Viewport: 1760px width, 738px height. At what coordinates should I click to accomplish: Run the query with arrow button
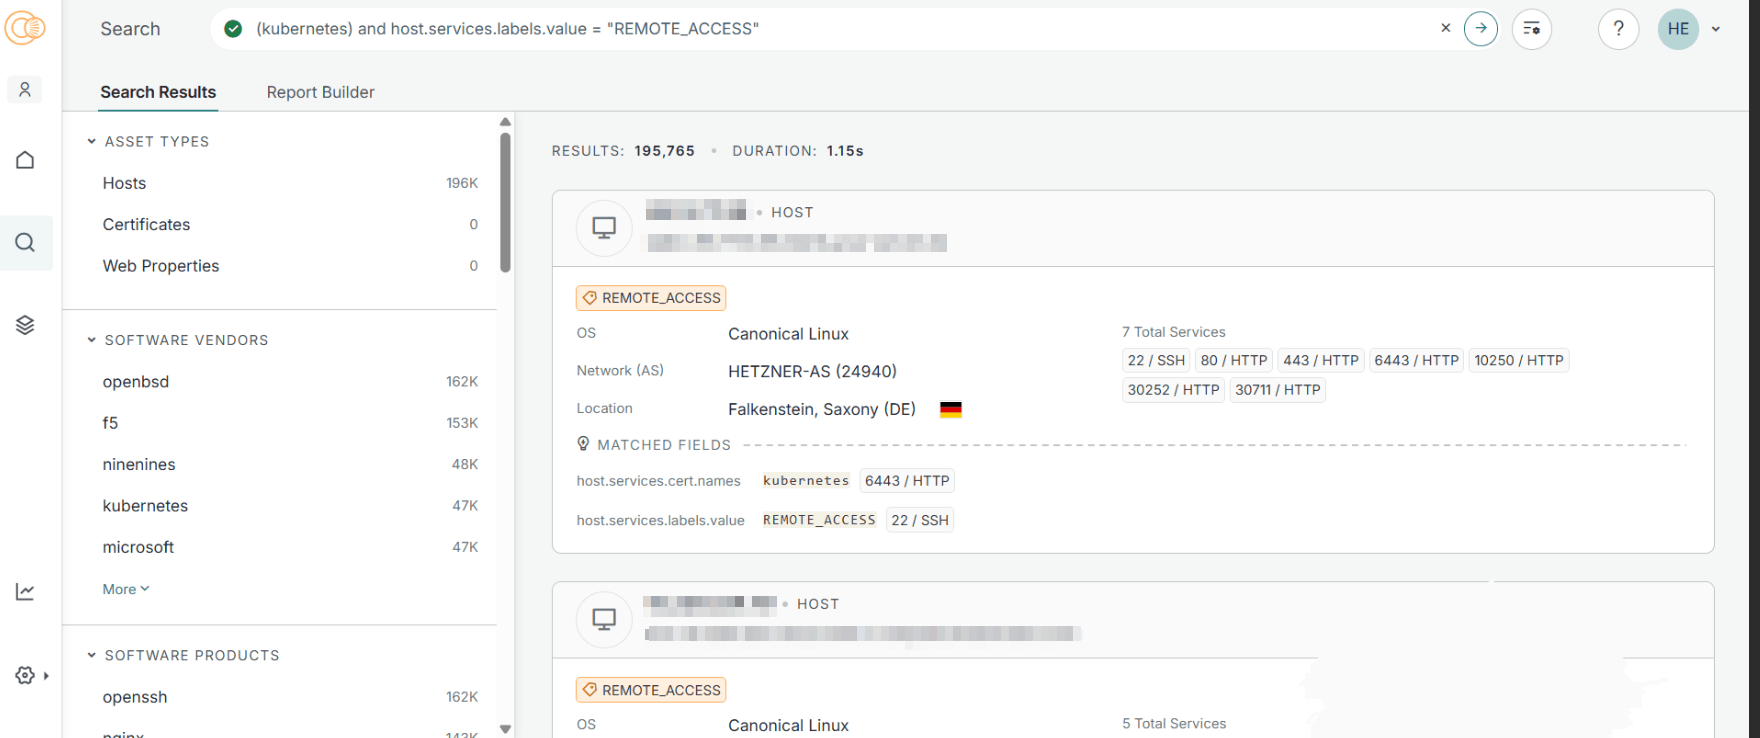1480,29
